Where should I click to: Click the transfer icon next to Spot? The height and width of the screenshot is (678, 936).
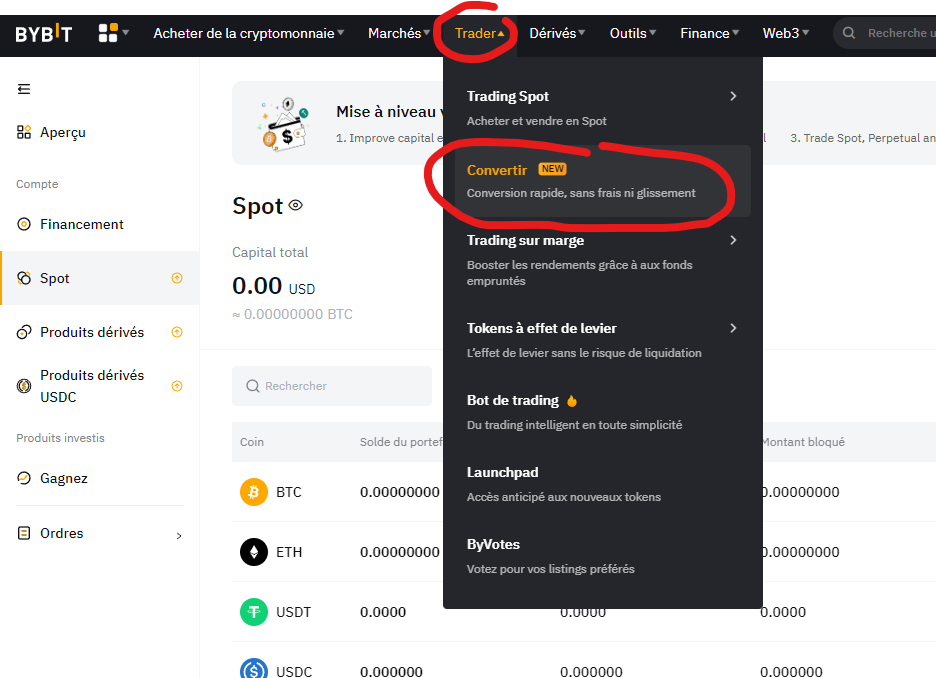[177, 278]
